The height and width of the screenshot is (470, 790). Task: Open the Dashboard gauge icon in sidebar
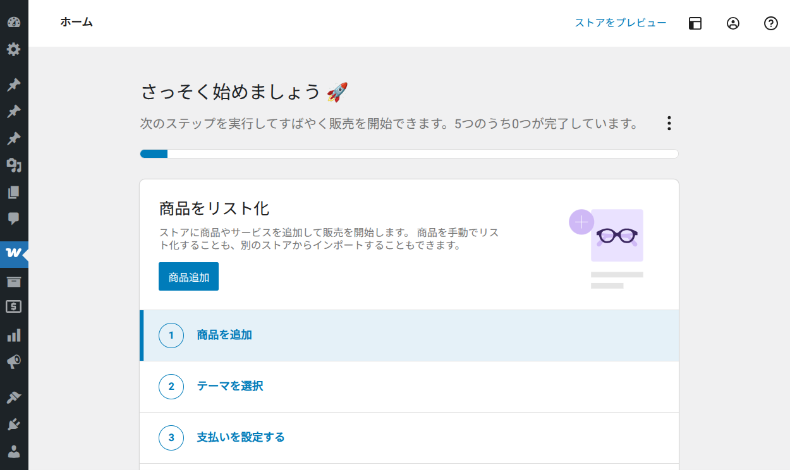(x=14, y=22)
